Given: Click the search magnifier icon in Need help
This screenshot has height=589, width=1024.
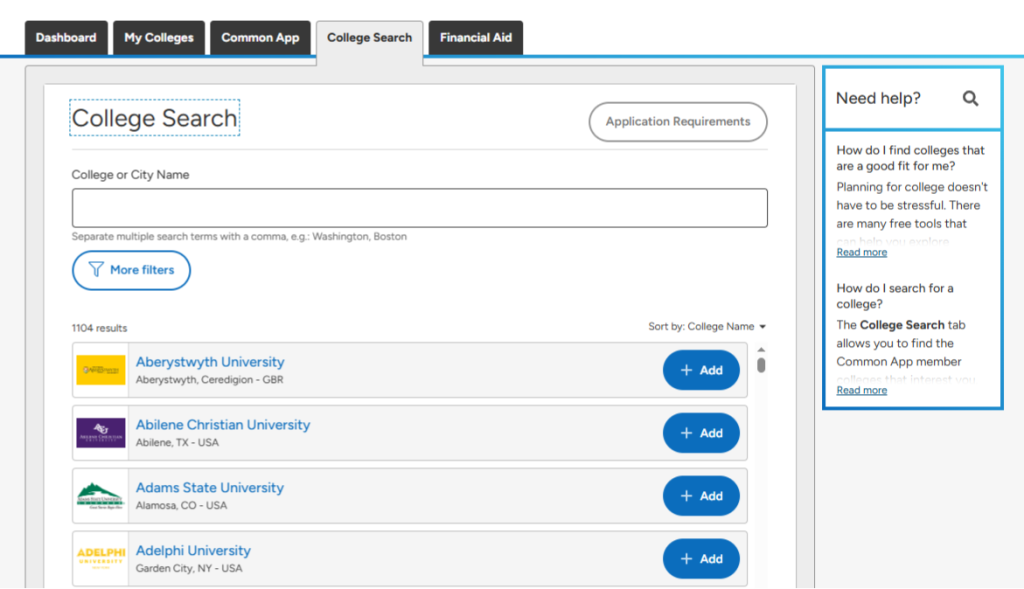Looking at the screenshot, I should 970,98.
